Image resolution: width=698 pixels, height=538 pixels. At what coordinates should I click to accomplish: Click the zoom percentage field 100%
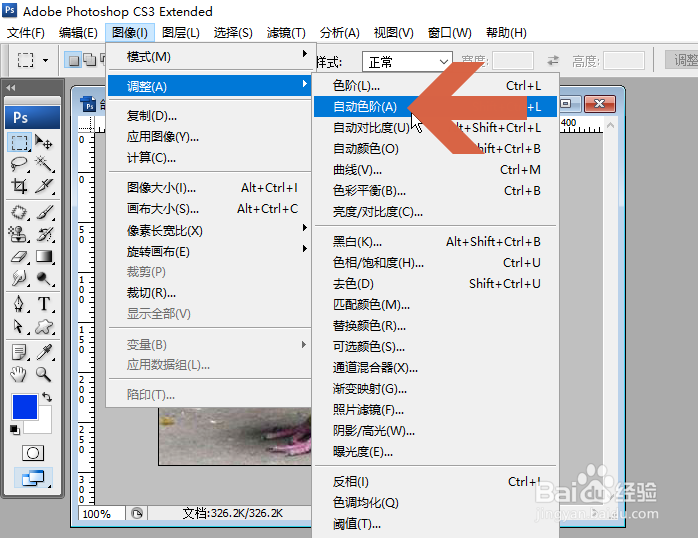[102, 514]
